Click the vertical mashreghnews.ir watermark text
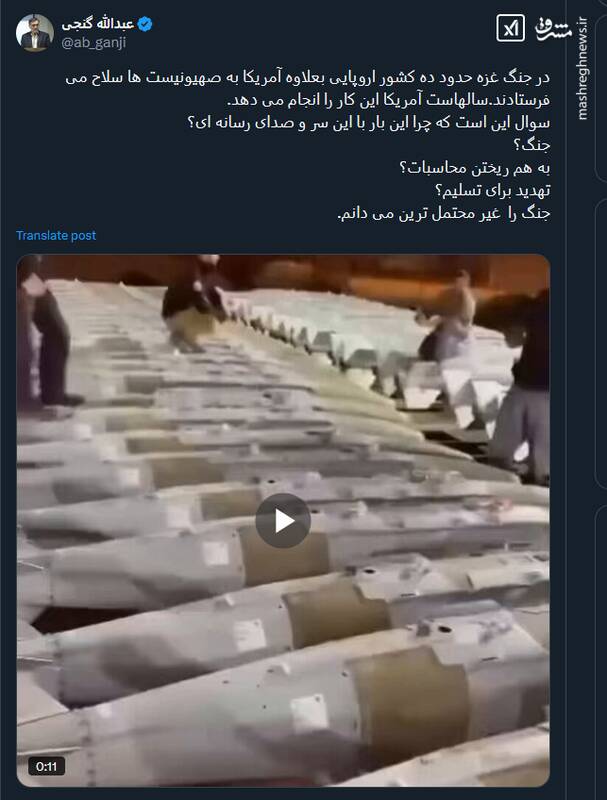The height and width of the screenshot is (800, 607). (x=583, y=69)
